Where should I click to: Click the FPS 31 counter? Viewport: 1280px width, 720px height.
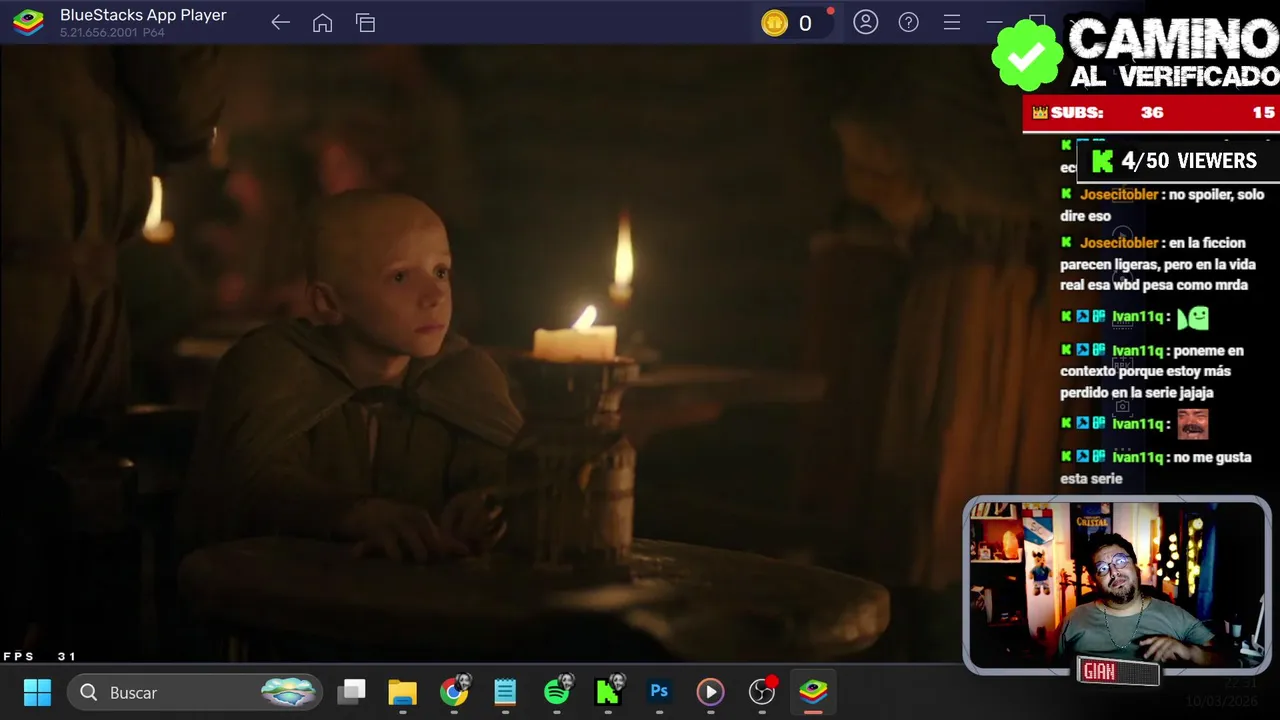[x=40, y=656]
